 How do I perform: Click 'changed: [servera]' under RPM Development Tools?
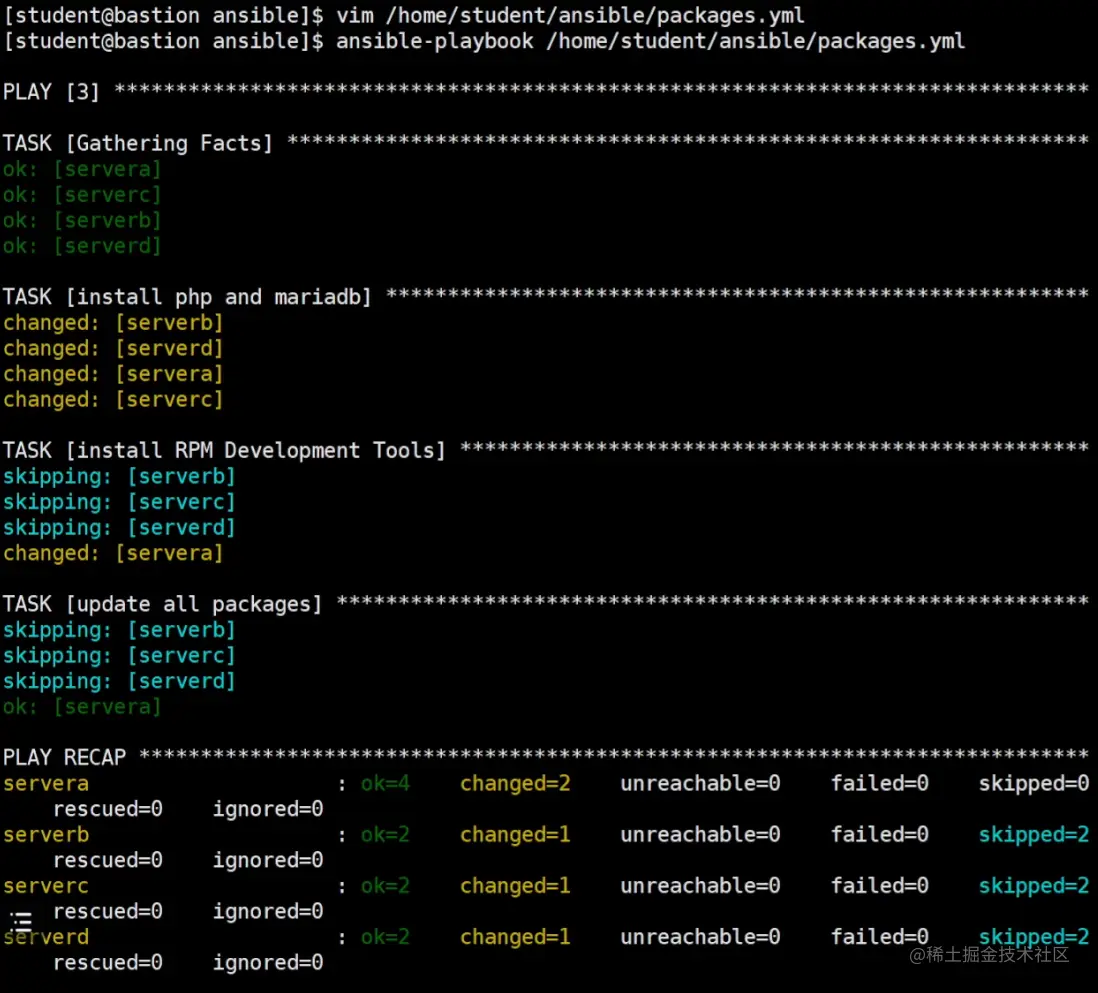point(113,553)
